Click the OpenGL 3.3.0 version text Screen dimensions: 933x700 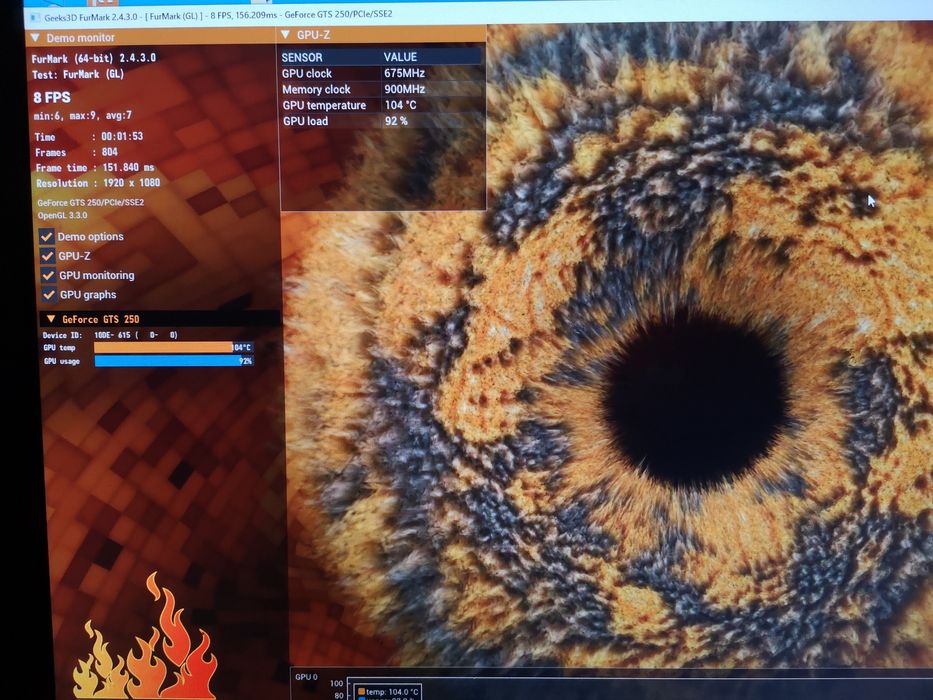pyautogui.click(x=62, y=215)
